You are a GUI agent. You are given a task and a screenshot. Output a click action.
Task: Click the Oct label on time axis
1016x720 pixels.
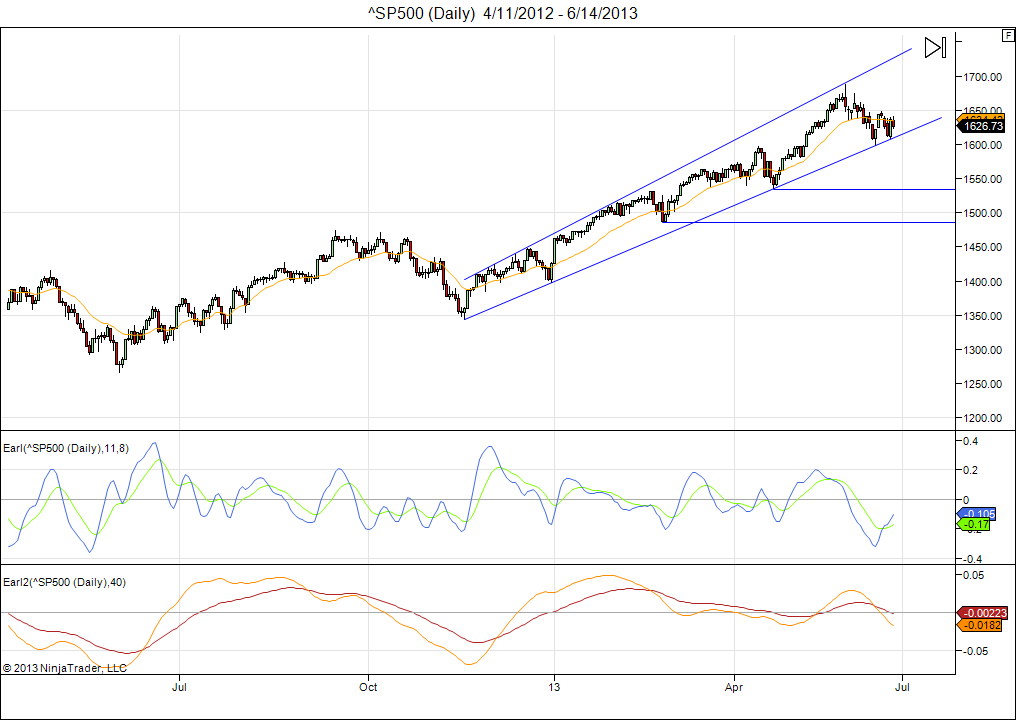point(368,687)
